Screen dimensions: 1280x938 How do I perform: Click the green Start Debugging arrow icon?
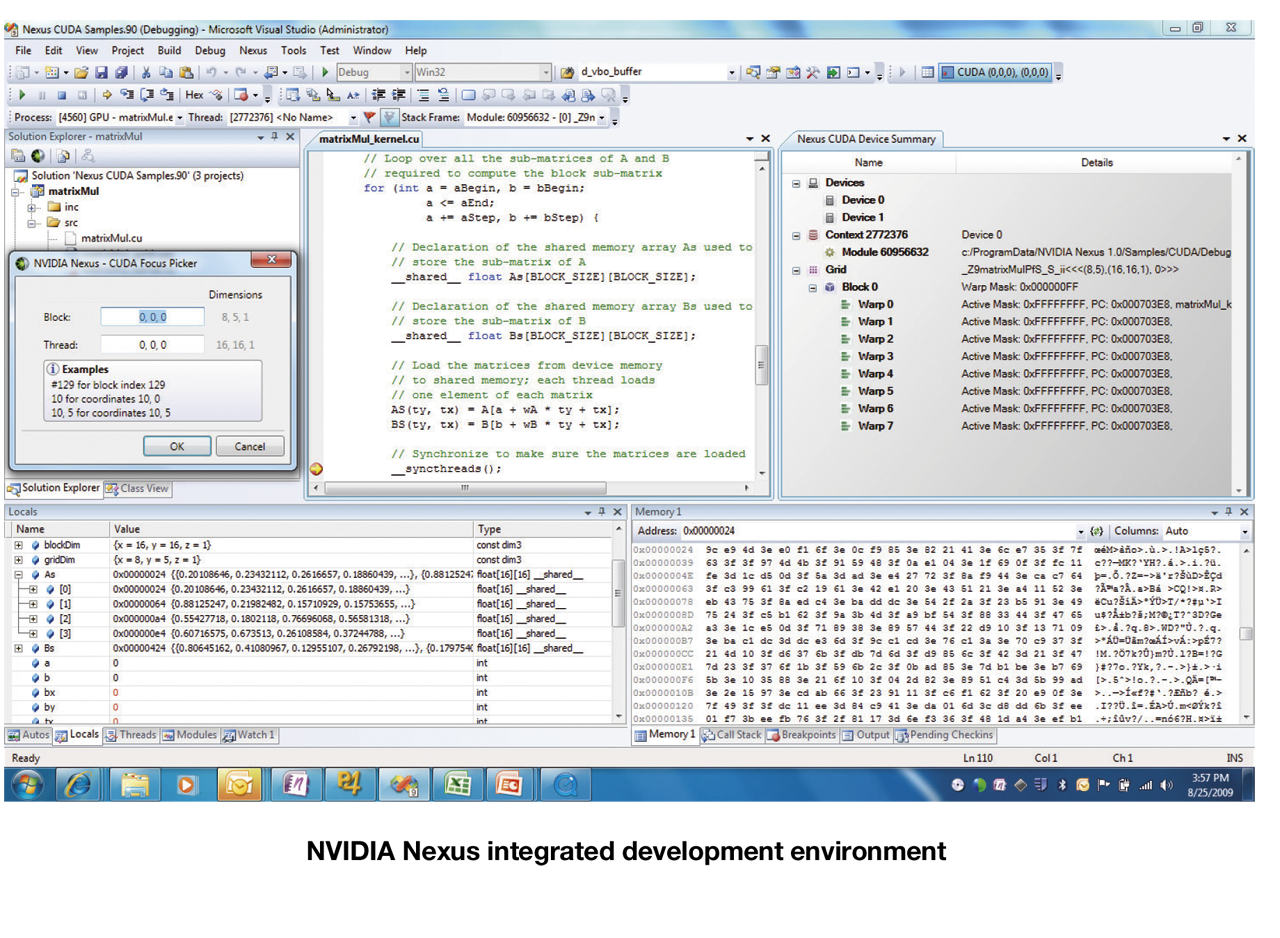pyautogui.click(x=325, y=72)
